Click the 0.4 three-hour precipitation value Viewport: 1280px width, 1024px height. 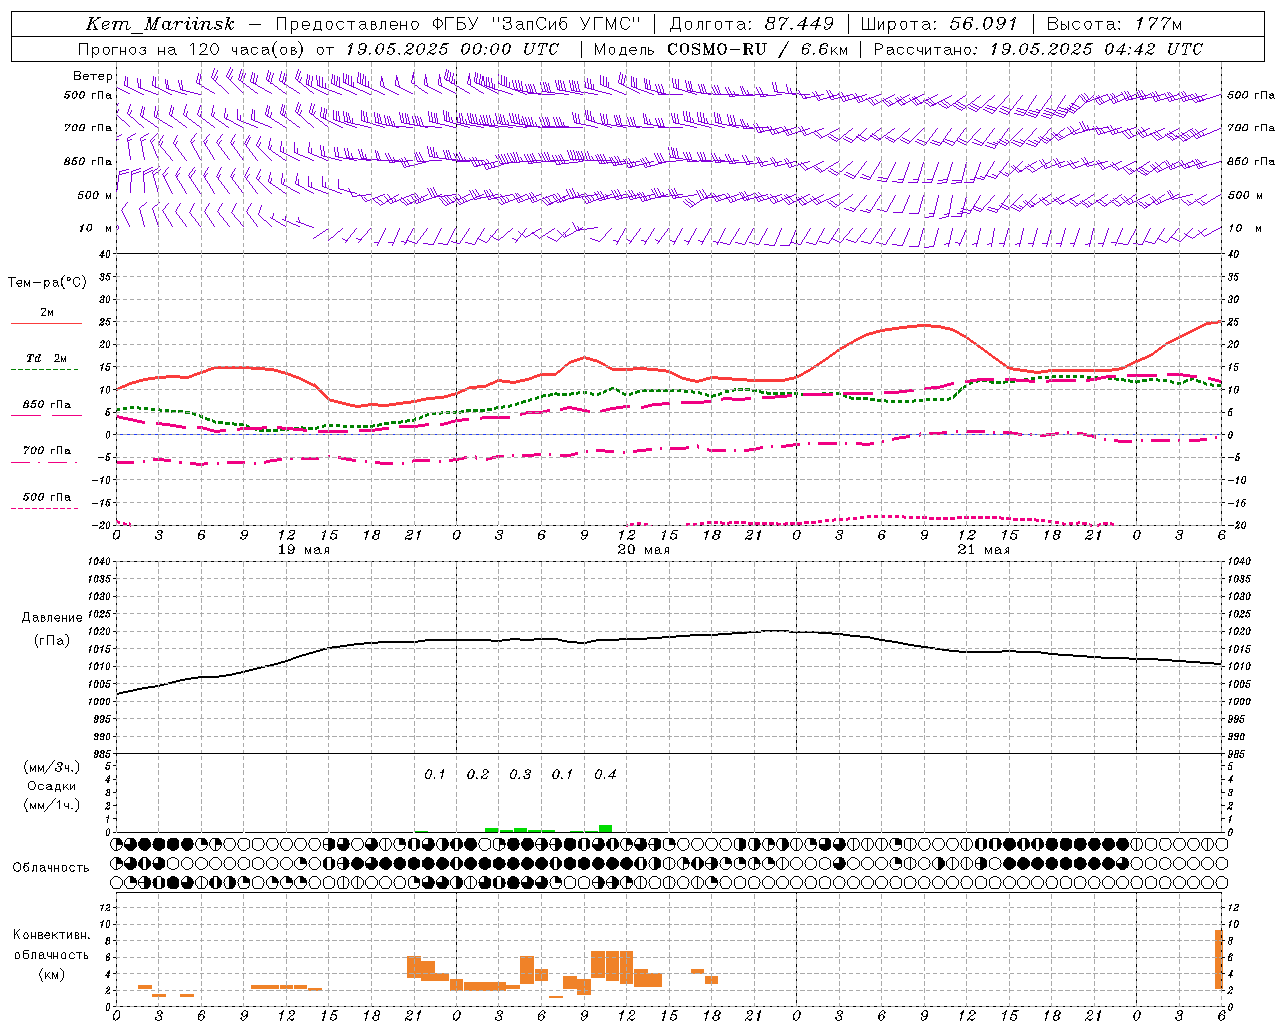click(605, 774)
